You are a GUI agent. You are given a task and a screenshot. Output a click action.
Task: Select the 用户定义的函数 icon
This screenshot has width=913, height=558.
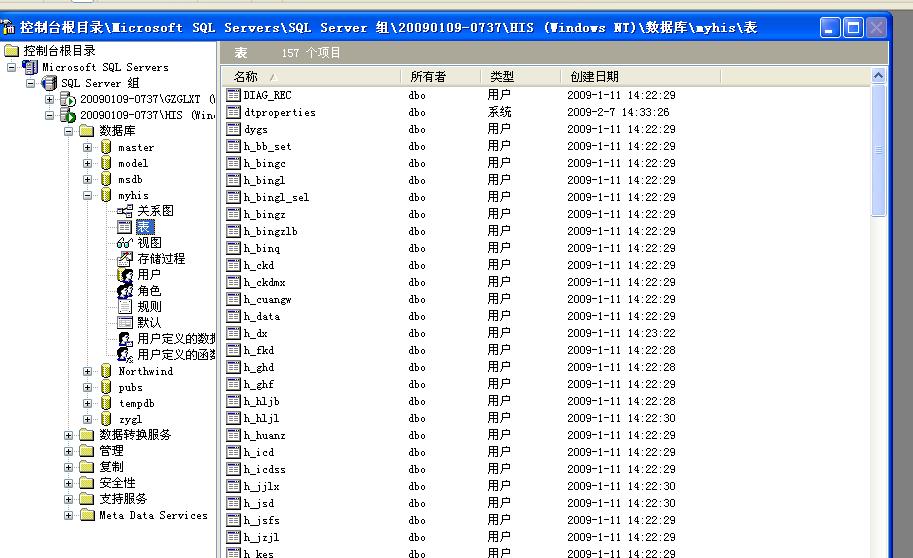coord(125,354)
